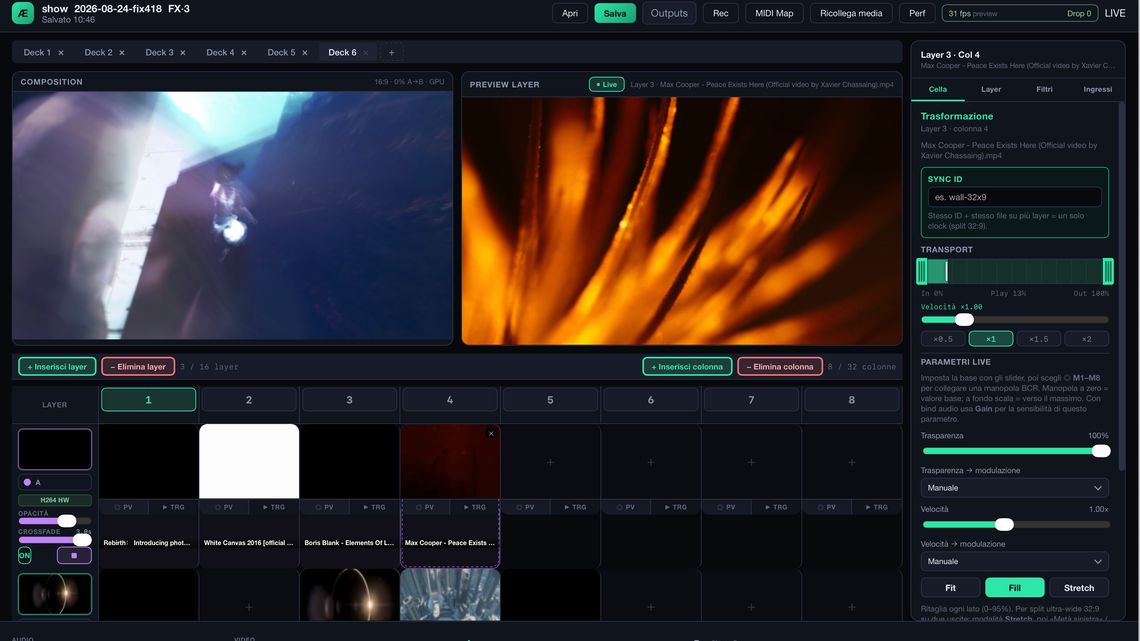
Task: Choose Stretch scaling mode
Action: pos(1079,588)
